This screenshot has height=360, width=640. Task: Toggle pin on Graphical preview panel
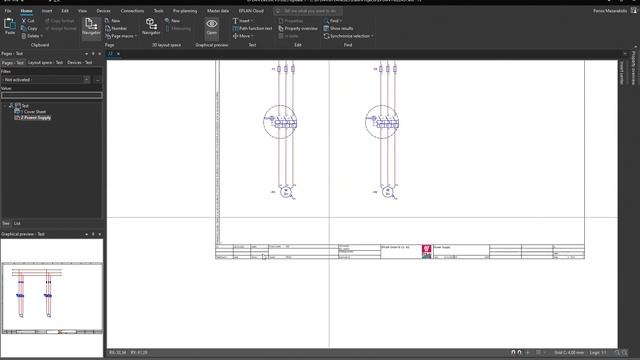coord(93,234)
